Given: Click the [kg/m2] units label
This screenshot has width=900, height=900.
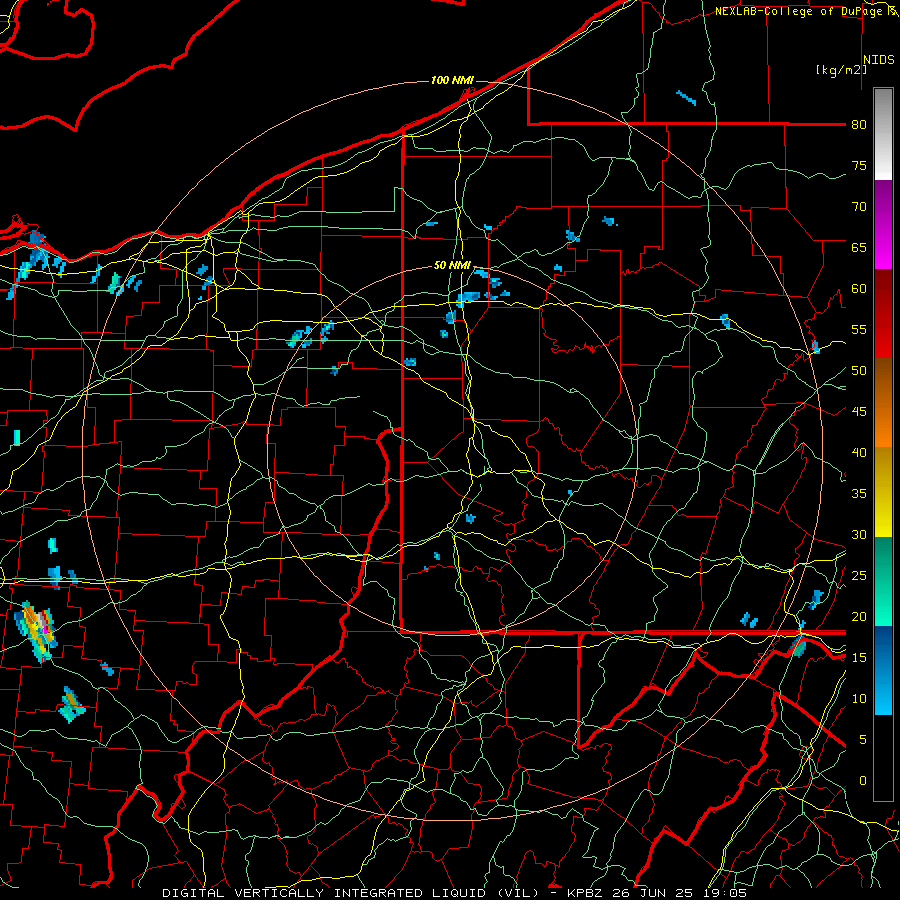Looking at the screenshot, I should tap(841, 70).
